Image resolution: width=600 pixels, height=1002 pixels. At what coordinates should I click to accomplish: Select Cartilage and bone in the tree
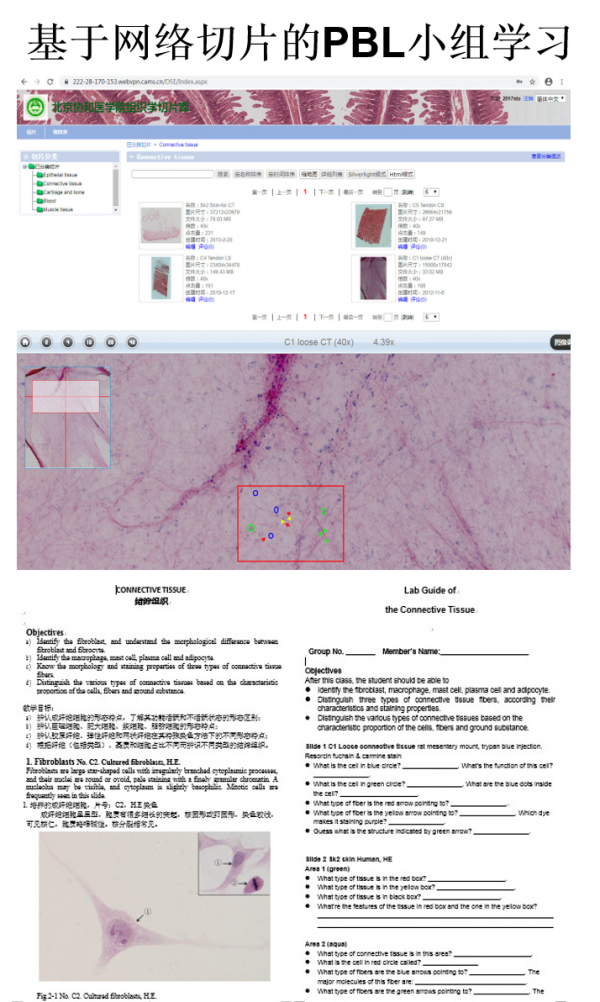(x=66, y=192)
